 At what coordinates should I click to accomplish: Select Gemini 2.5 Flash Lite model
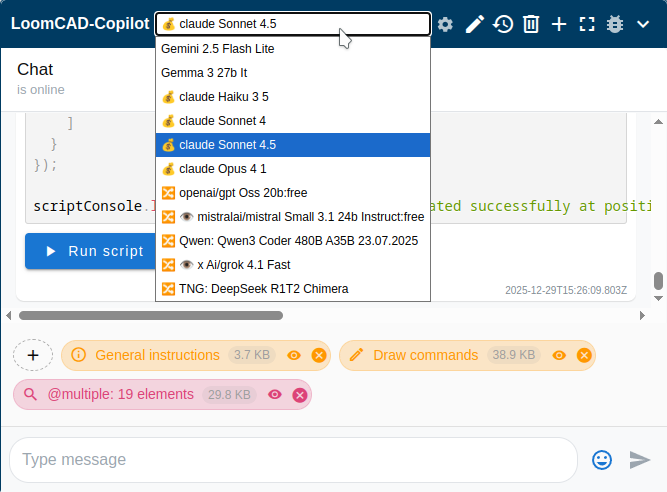(x=293, y=49)
